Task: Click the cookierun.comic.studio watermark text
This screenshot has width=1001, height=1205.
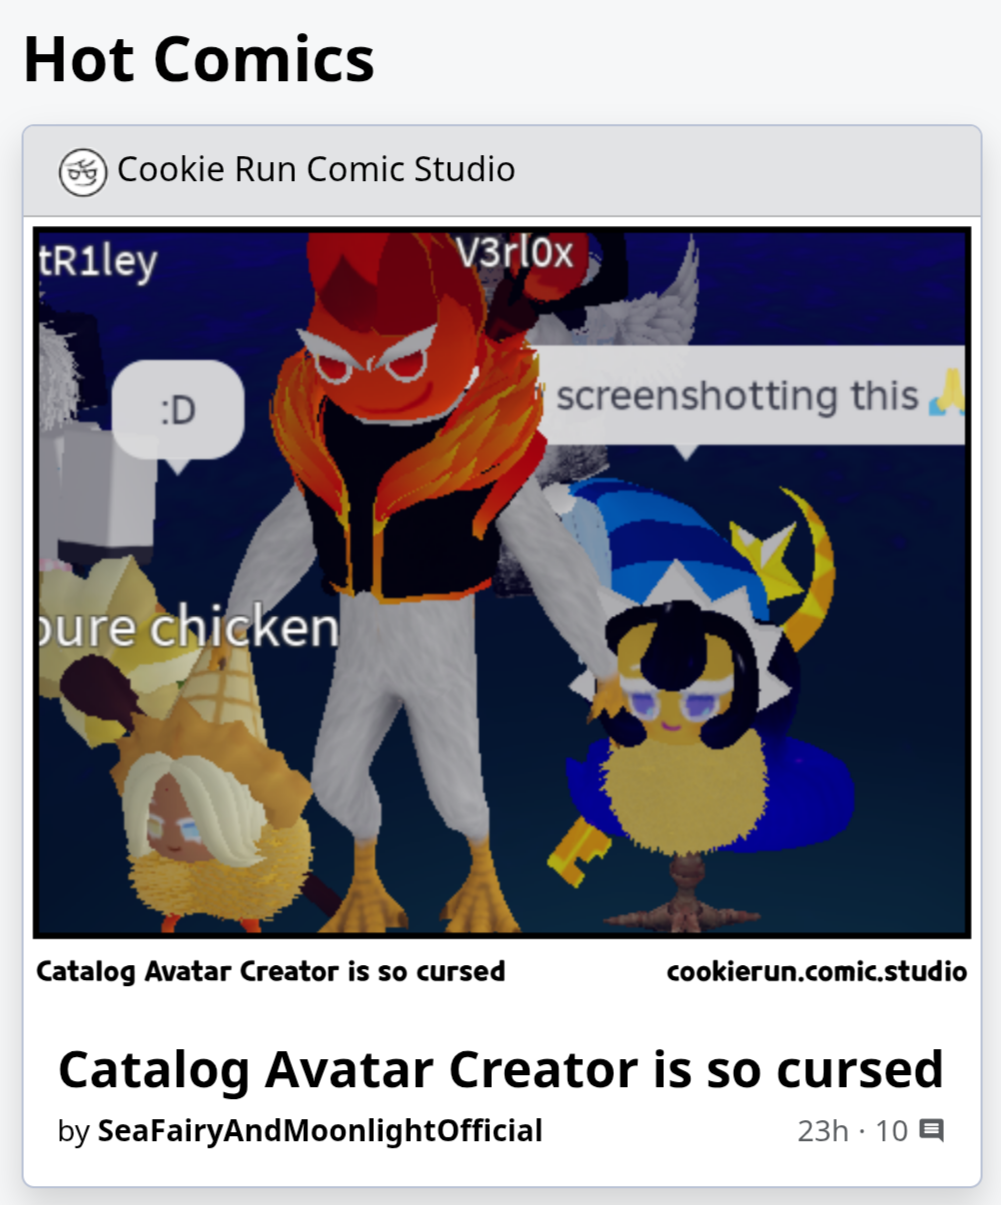Action: tap(816, 971)
